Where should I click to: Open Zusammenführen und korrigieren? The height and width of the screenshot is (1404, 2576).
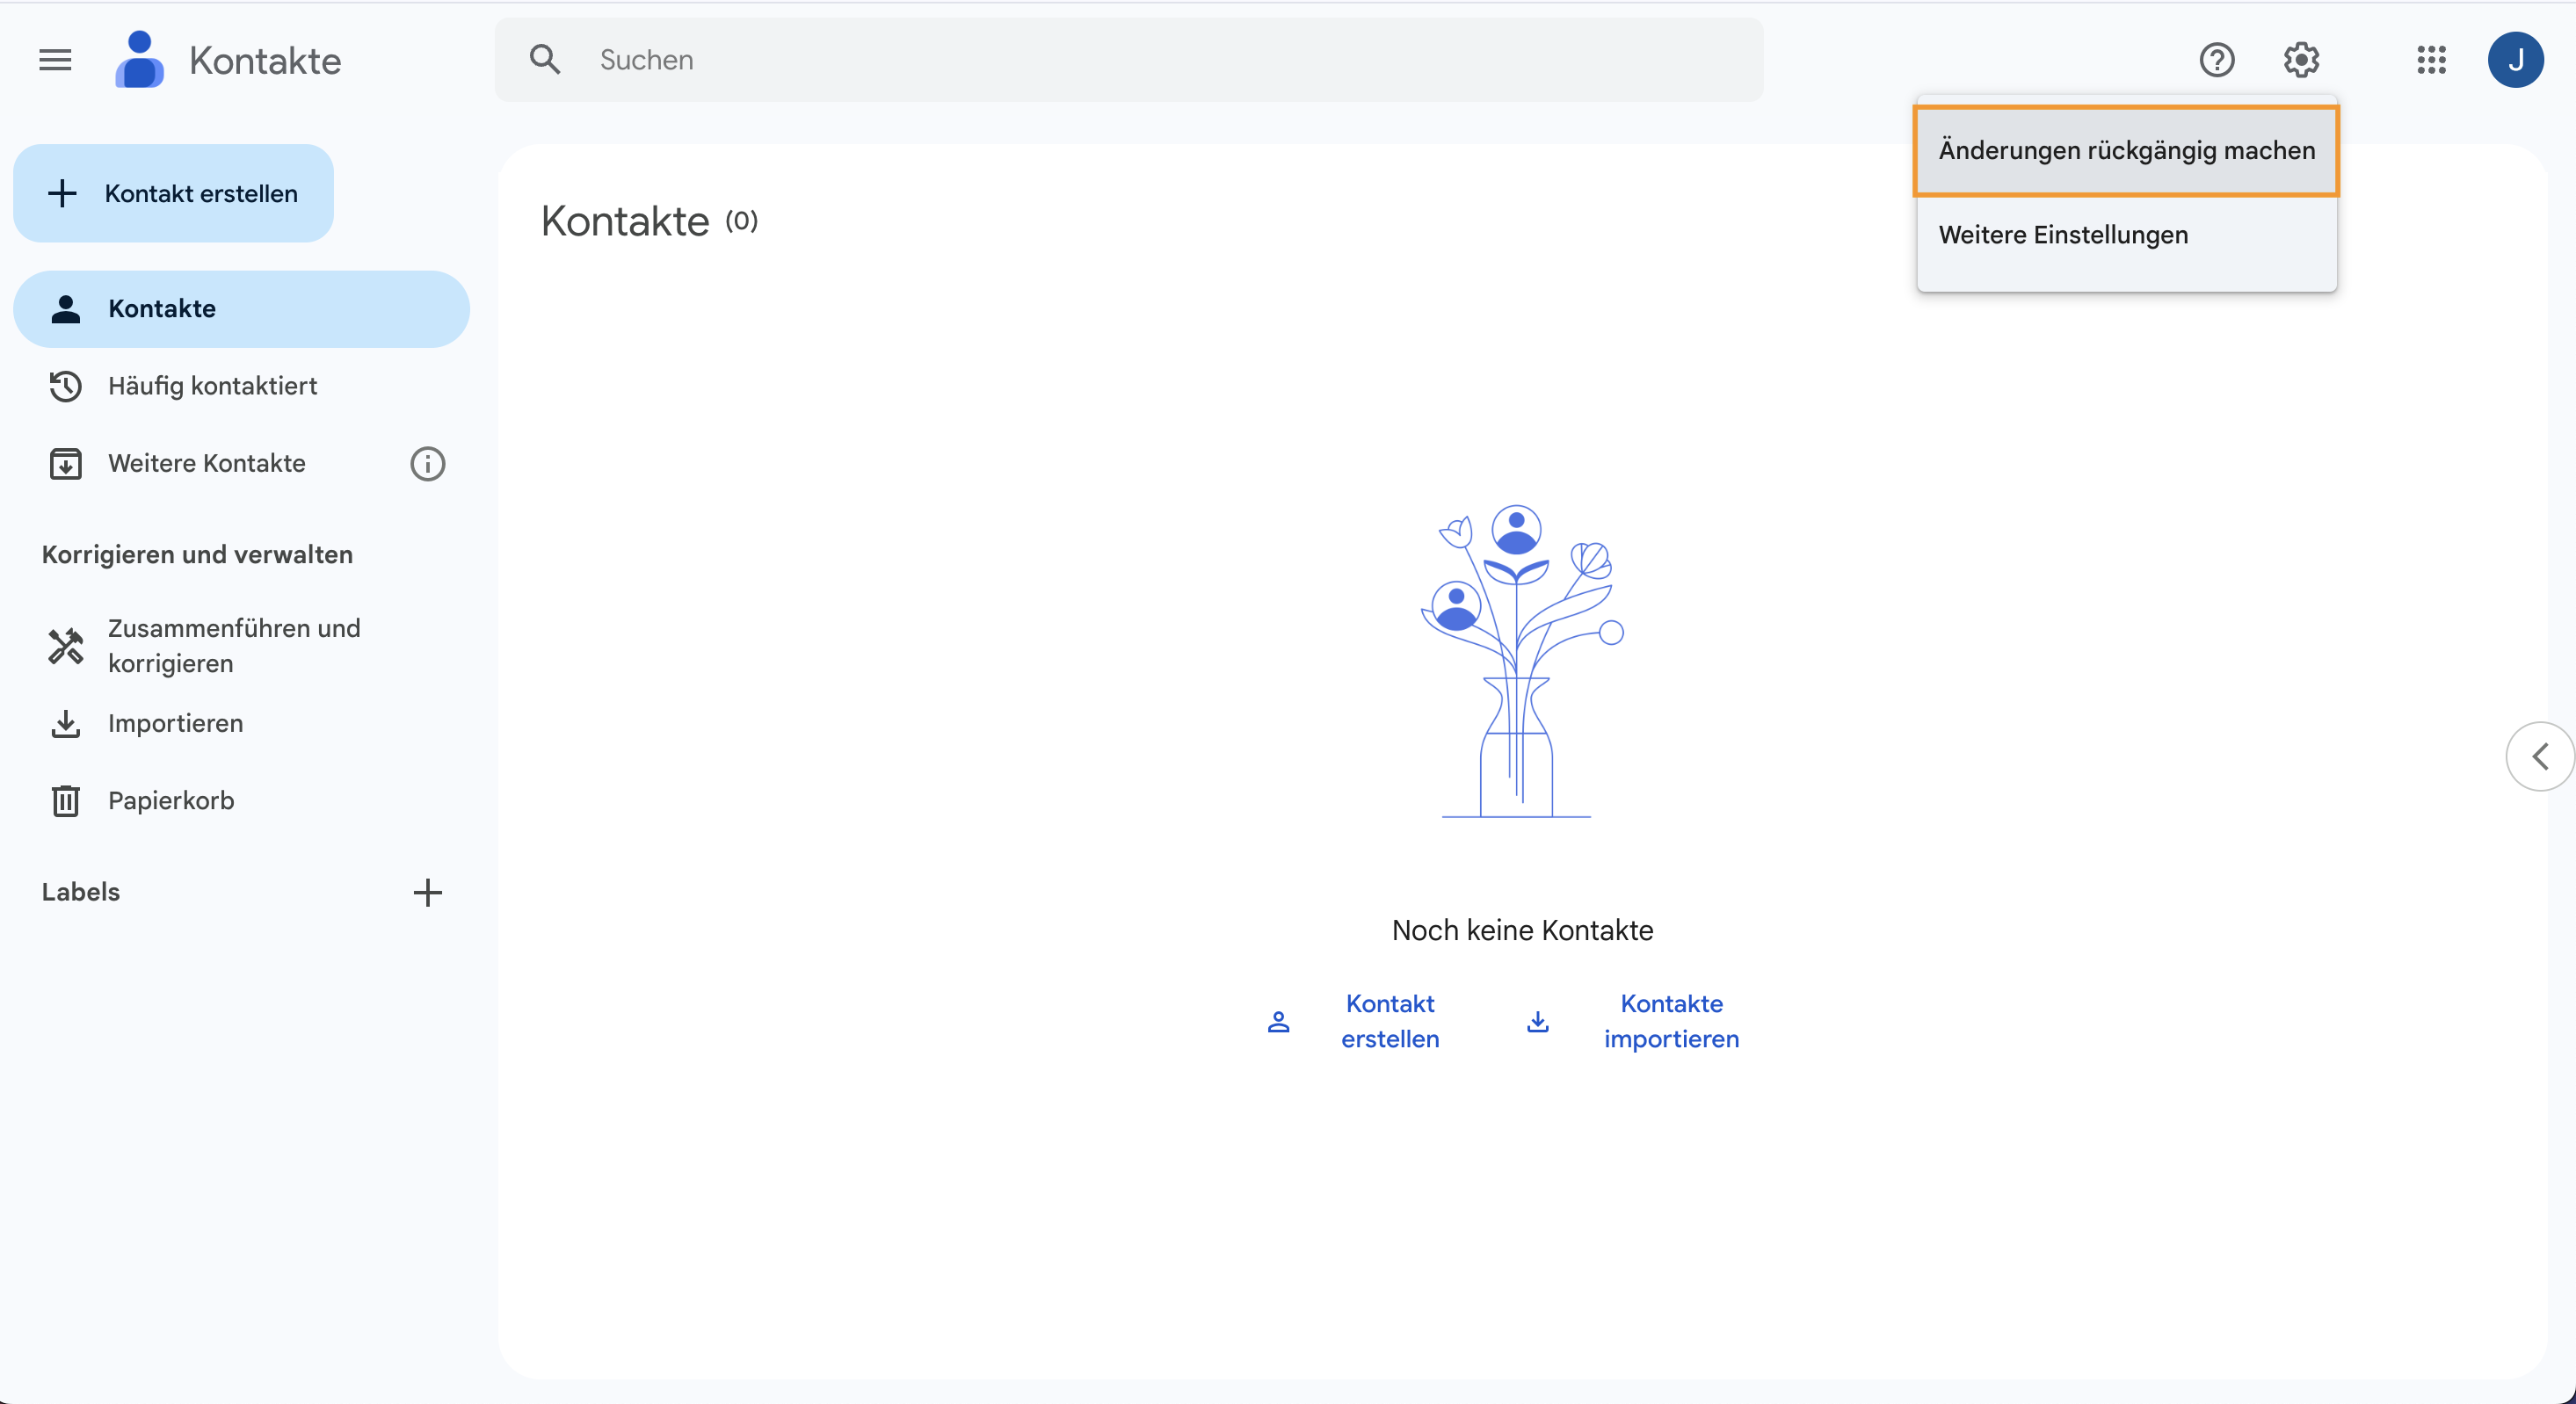(241, 646)
